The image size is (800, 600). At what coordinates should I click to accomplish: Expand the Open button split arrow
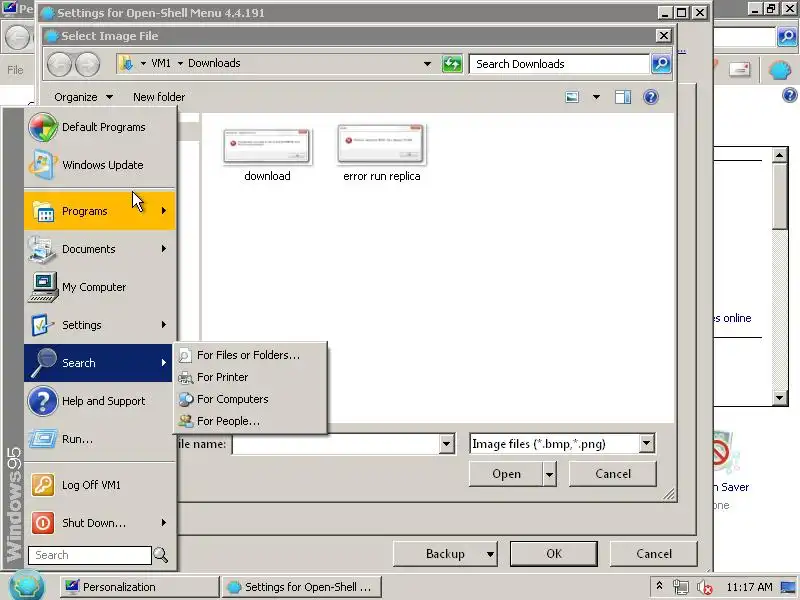(x=549, y=474)
